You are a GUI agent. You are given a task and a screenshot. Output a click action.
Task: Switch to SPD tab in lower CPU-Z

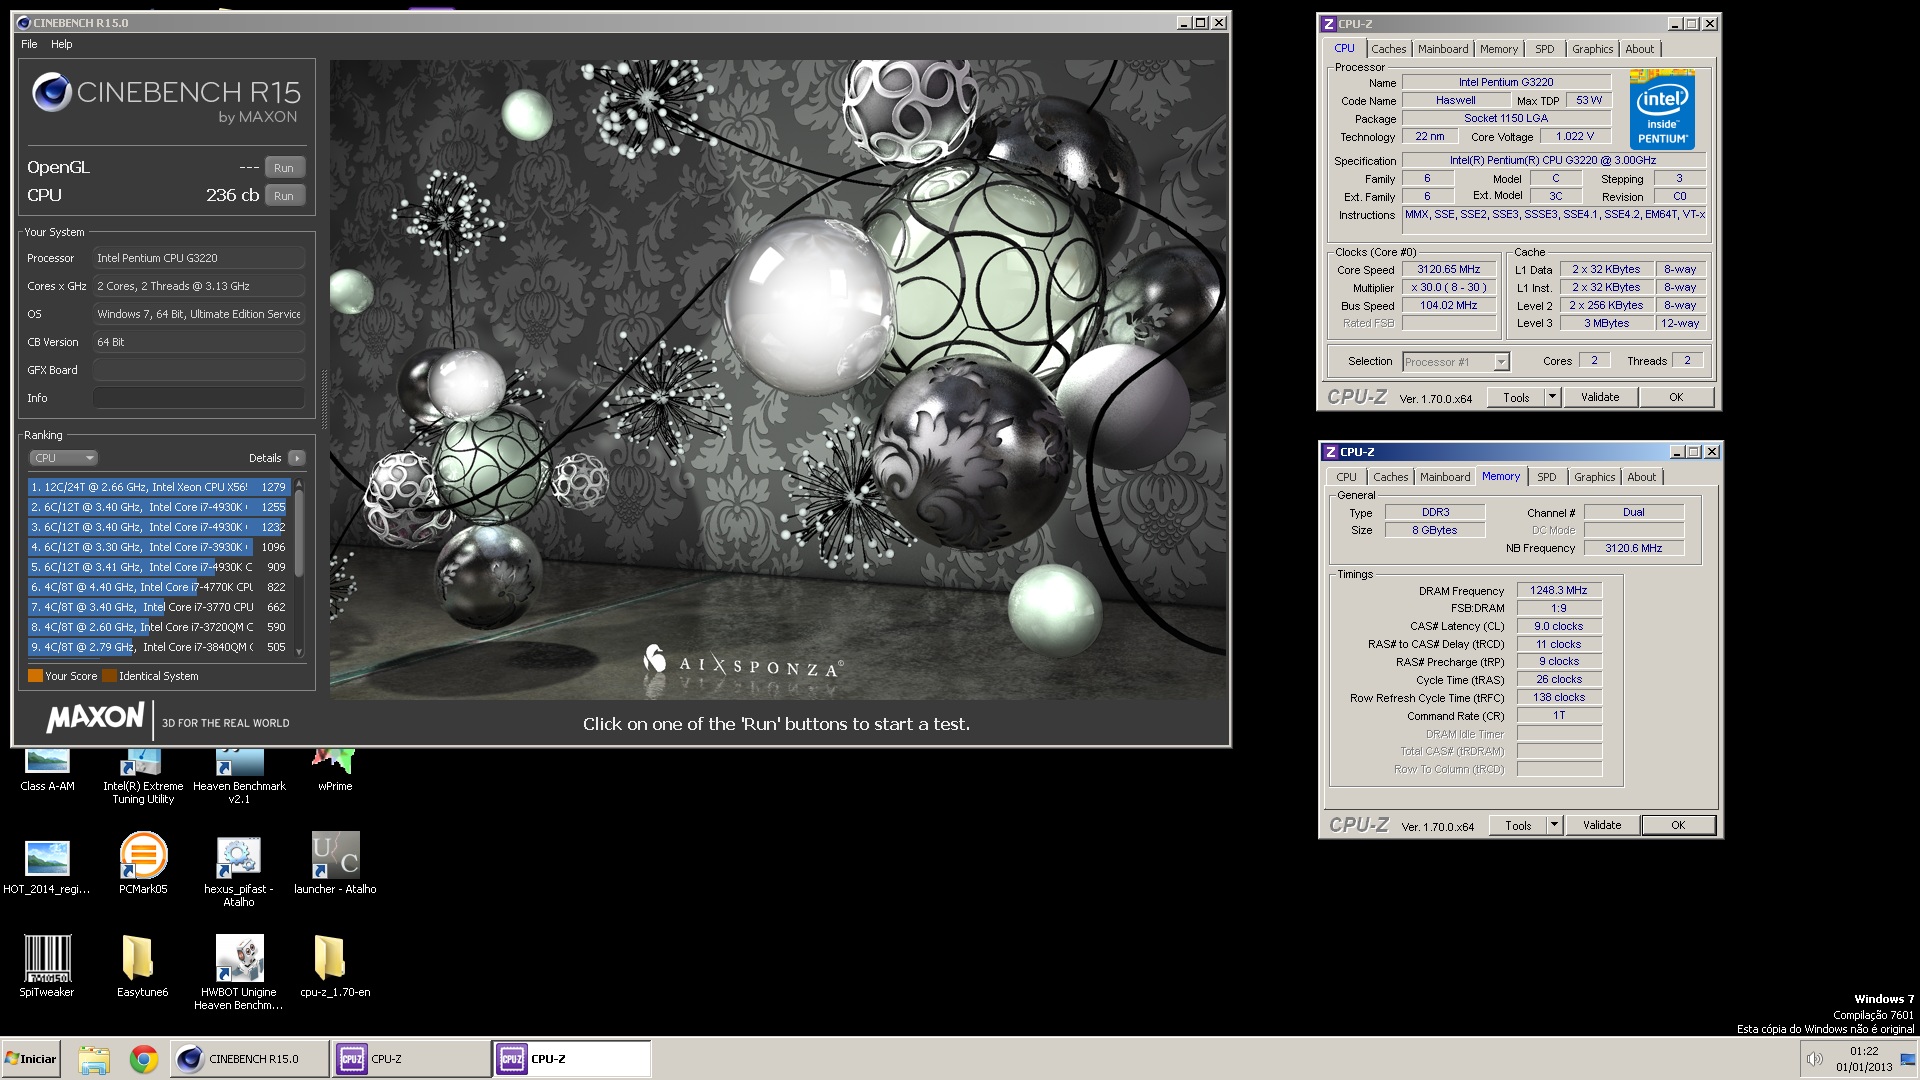coord(1547,477)
